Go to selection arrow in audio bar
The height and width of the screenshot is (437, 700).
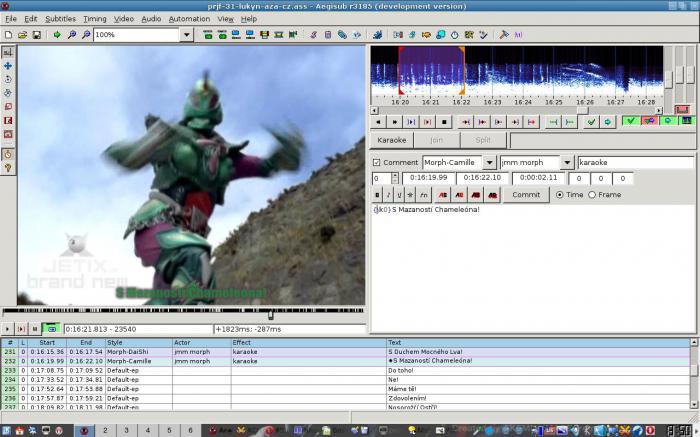(608, 122)
